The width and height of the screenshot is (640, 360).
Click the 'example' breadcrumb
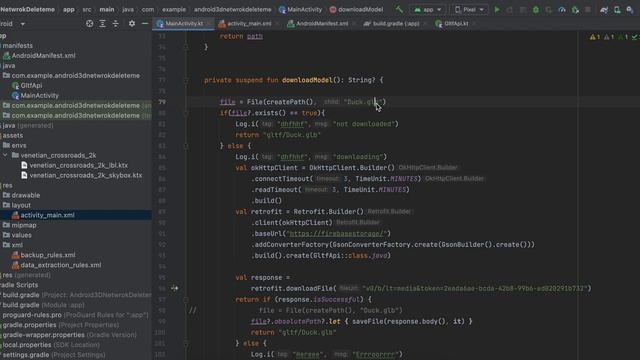[x=174, y=9]
